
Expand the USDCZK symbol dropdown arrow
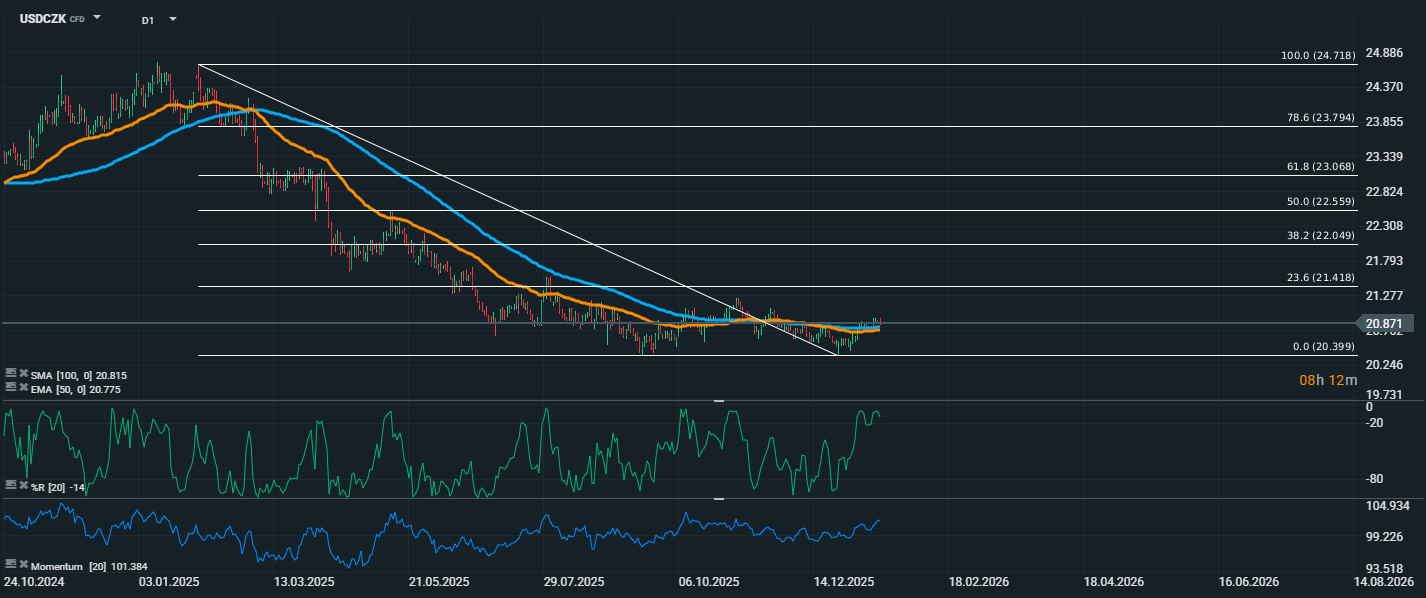(x=97, y=18)
